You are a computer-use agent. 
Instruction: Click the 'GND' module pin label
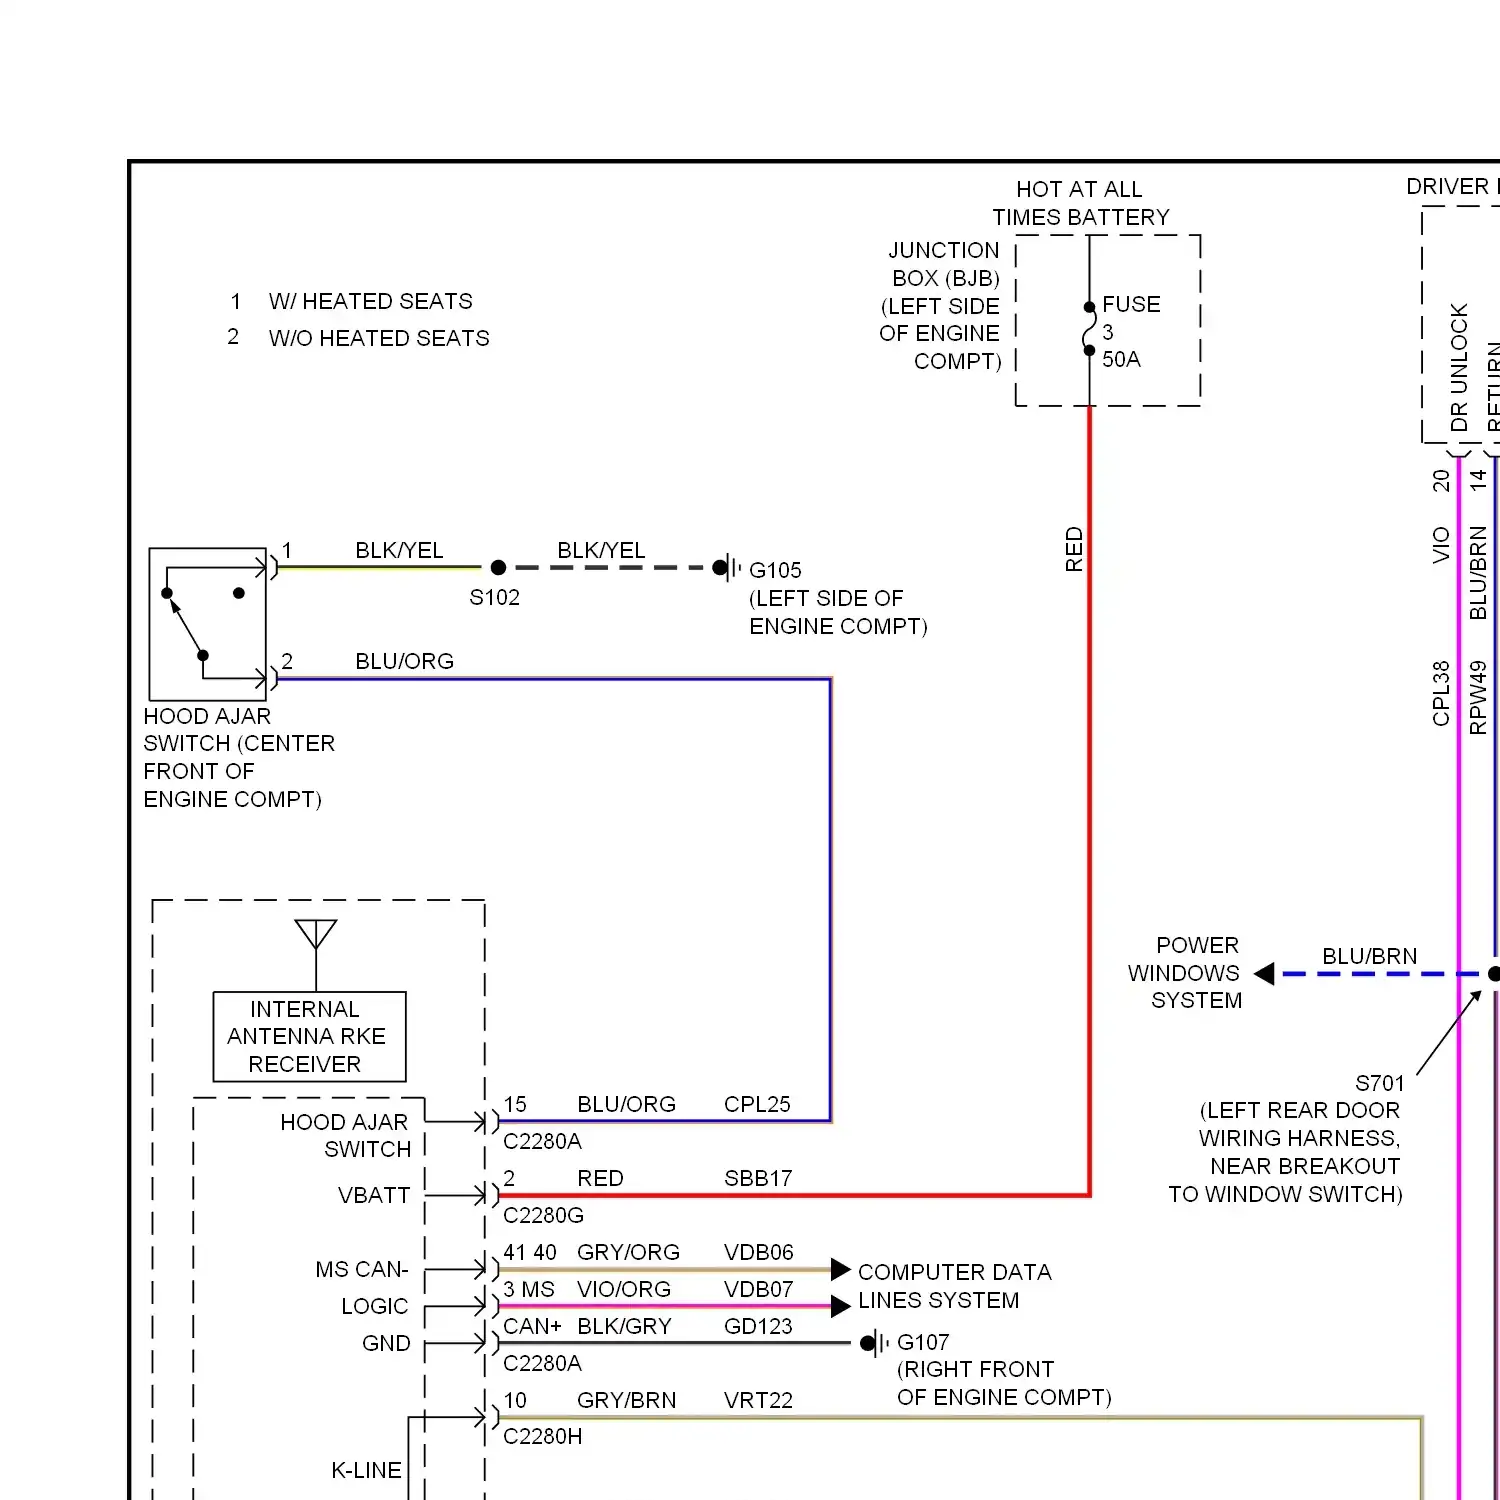pos(386,1343)
